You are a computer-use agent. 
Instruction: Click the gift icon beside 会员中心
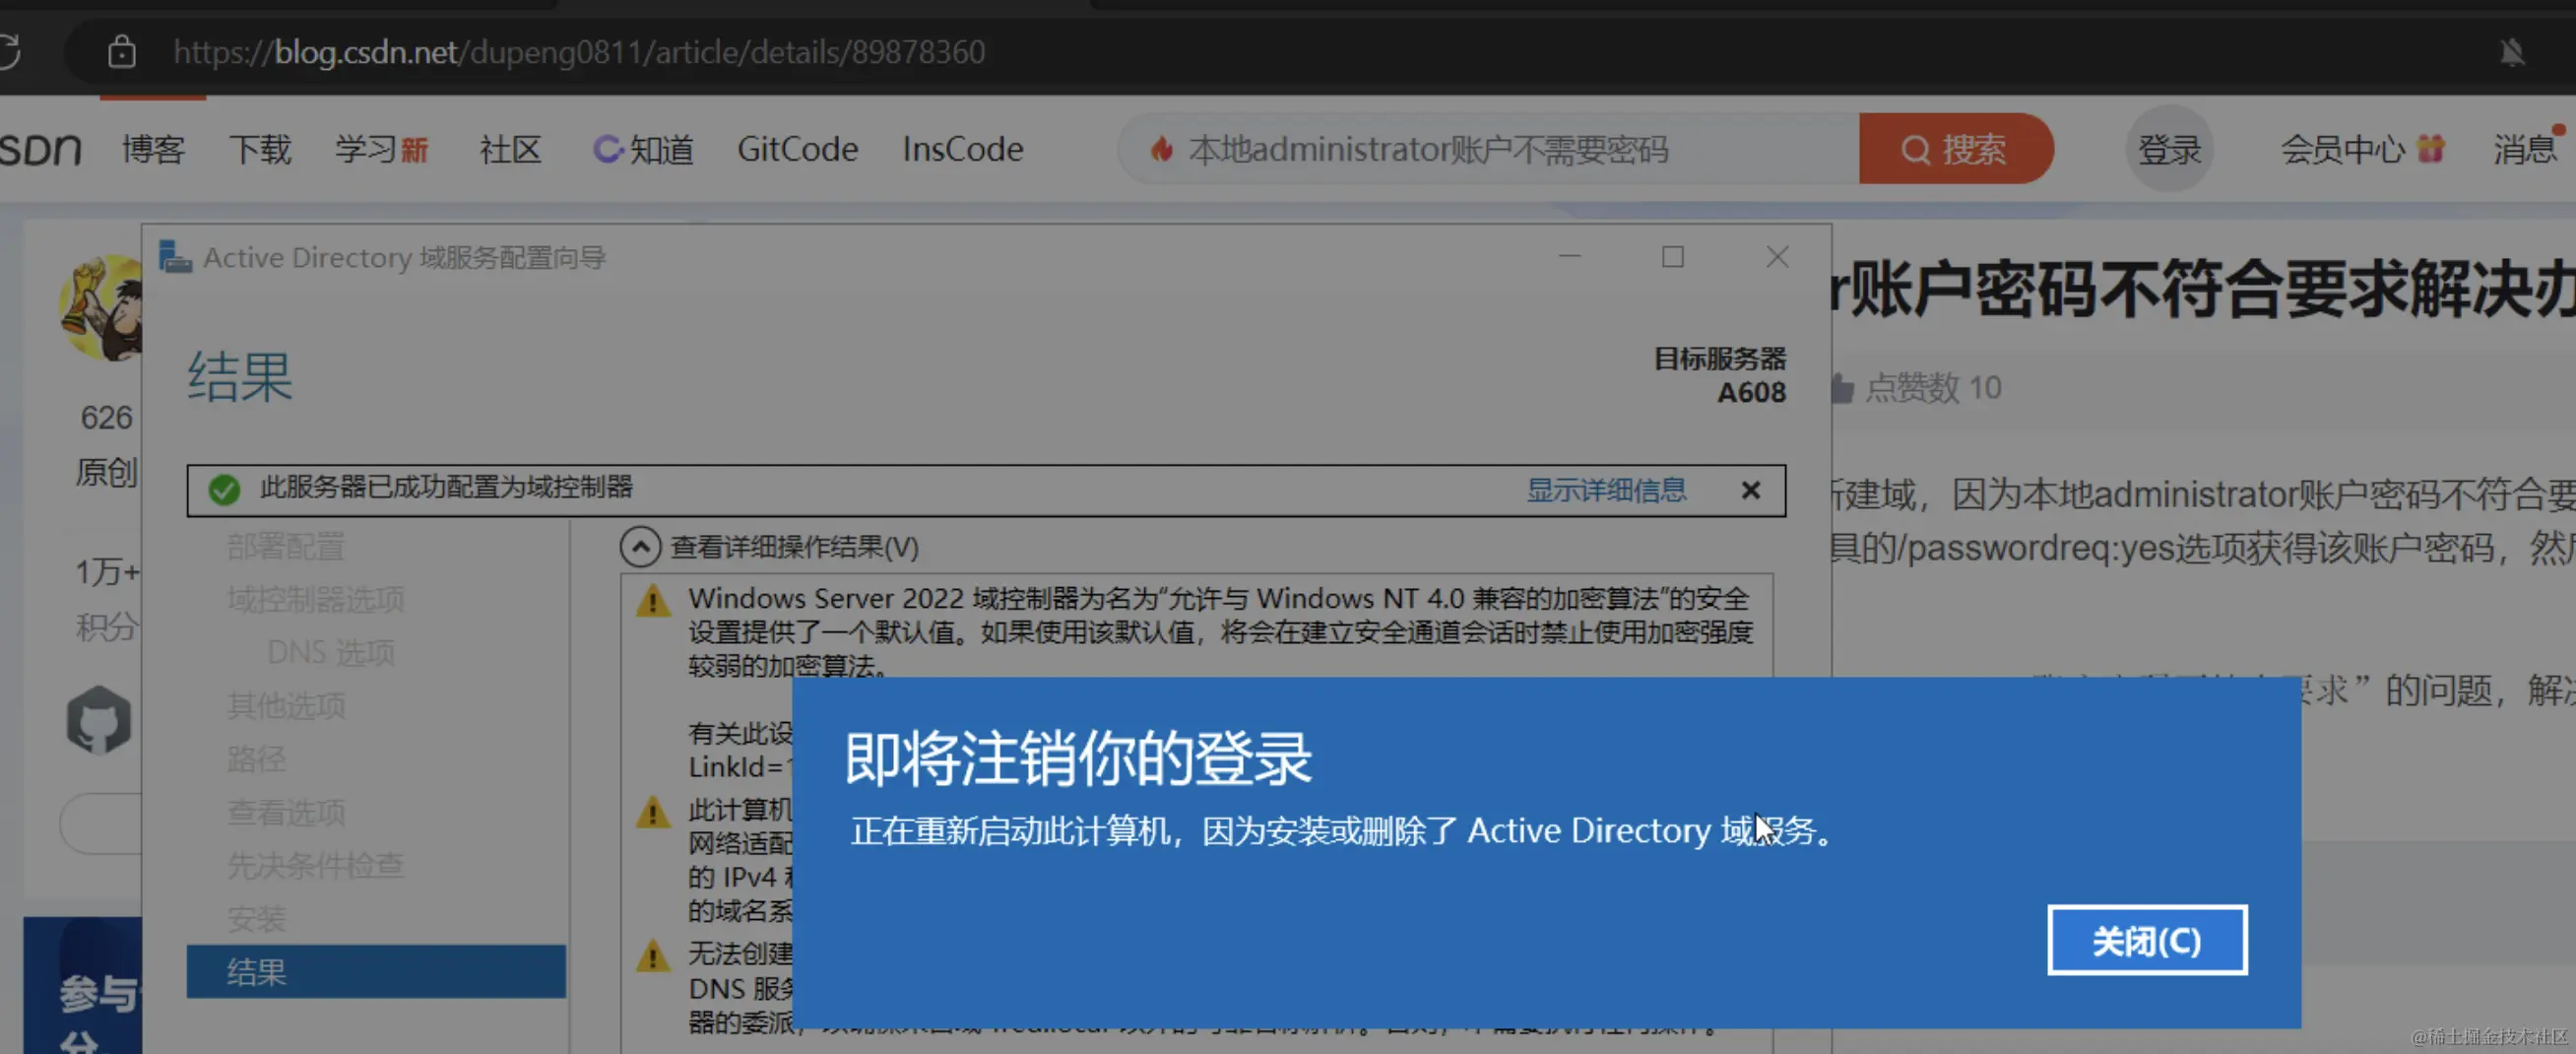click(x=2432, y=148)
